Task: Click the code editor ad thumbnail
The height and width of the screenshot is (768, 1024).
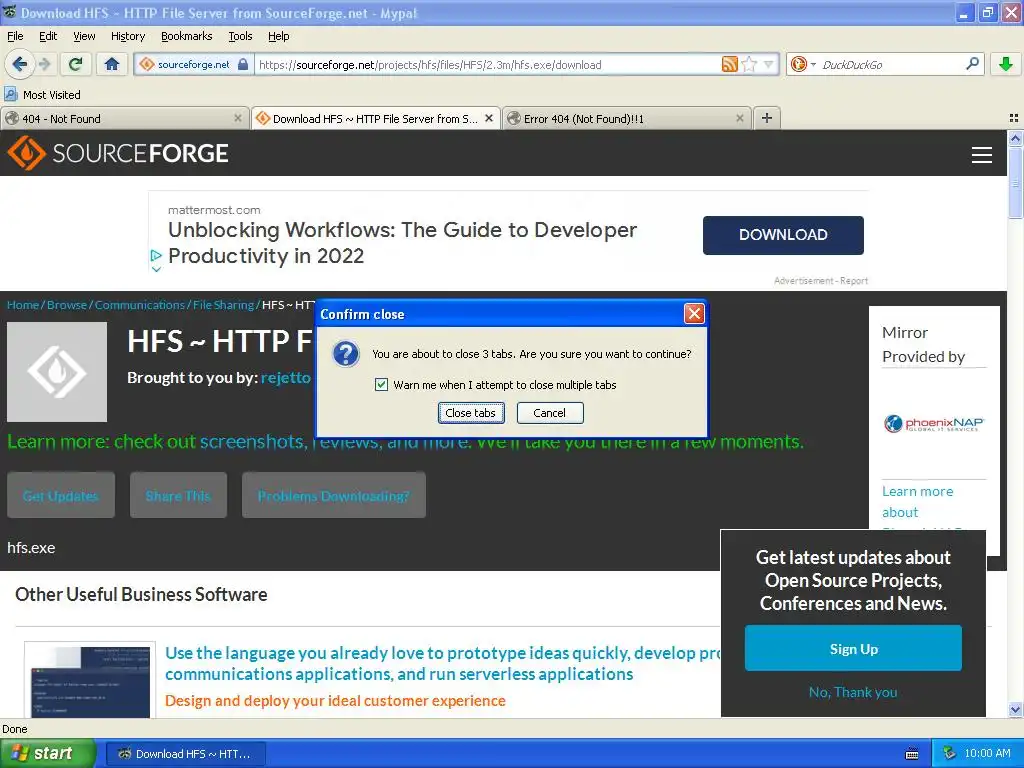Action: pyautogui.click(x=90, y=680)
